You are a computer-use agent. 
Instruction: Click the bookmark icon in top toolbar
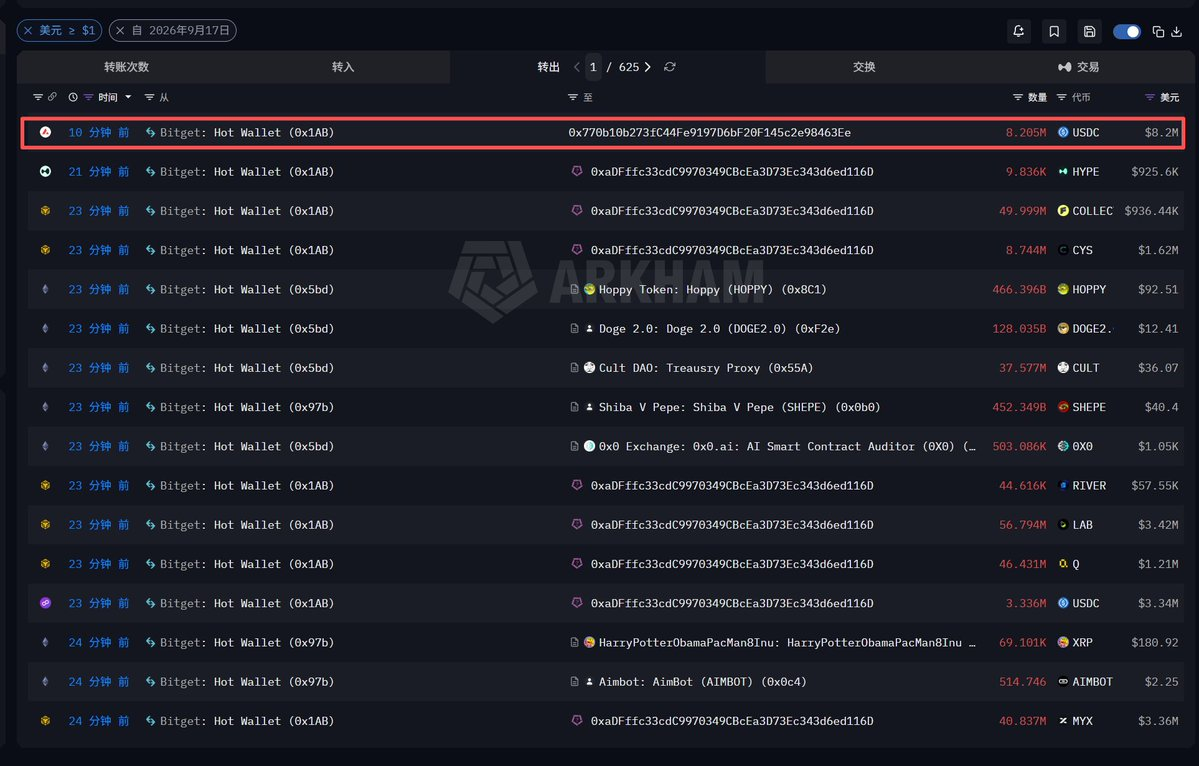[1054, 31]
